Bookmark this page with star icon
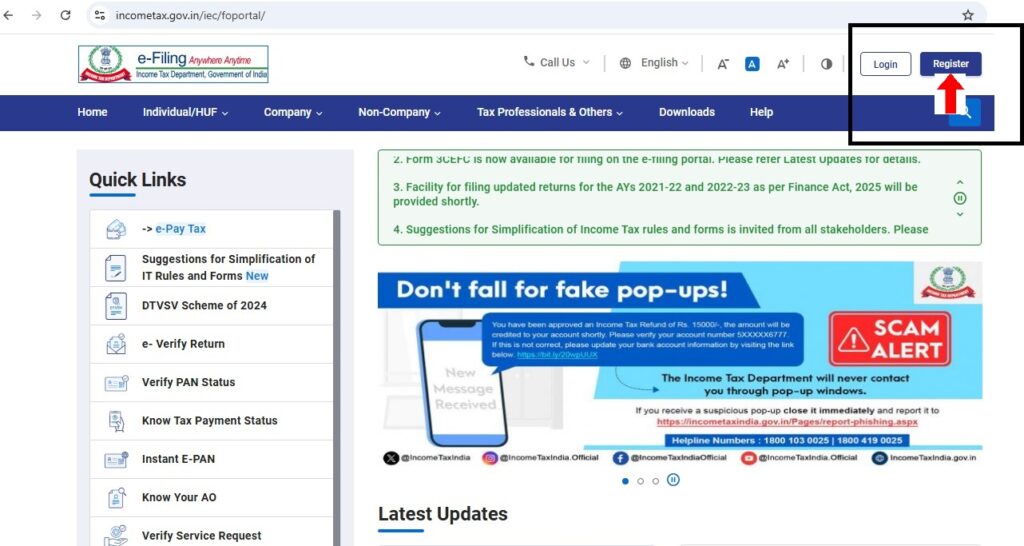 (x=968, y=15)
